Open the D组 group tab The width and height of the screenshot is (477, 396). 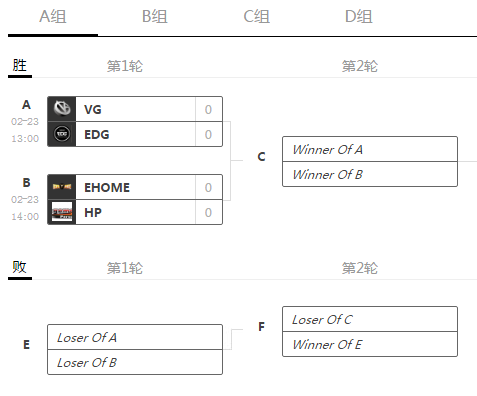click(359, 17)
